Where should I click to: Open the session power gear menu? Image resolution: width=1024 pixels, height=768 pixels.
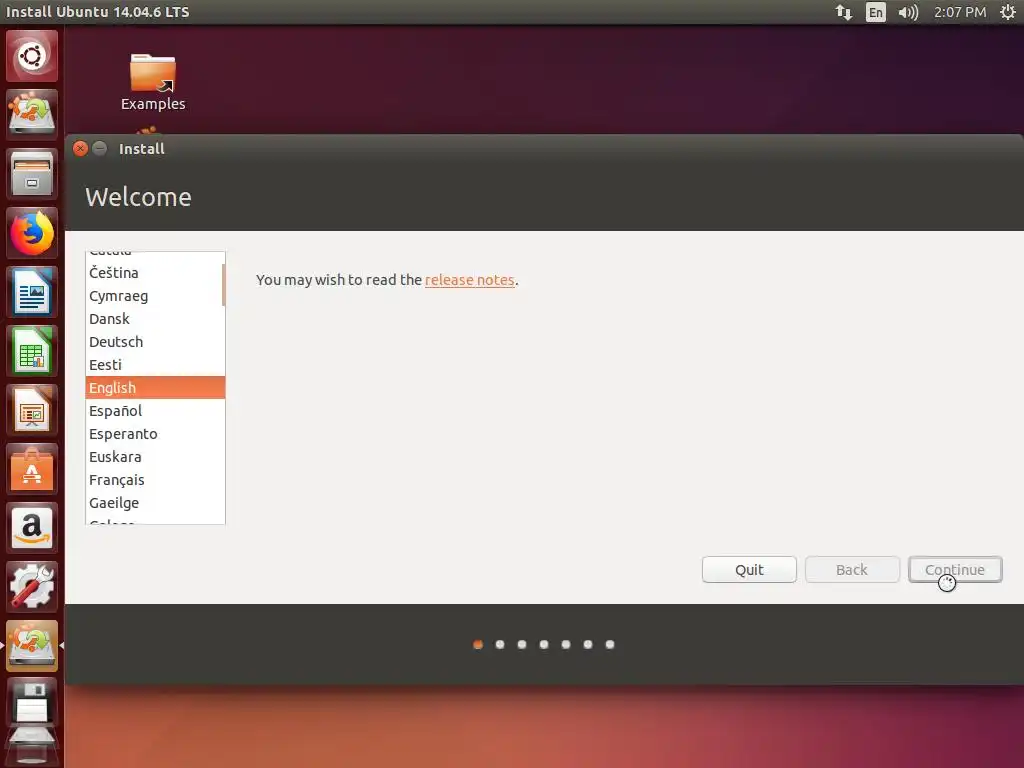(x=1008, y=12)
